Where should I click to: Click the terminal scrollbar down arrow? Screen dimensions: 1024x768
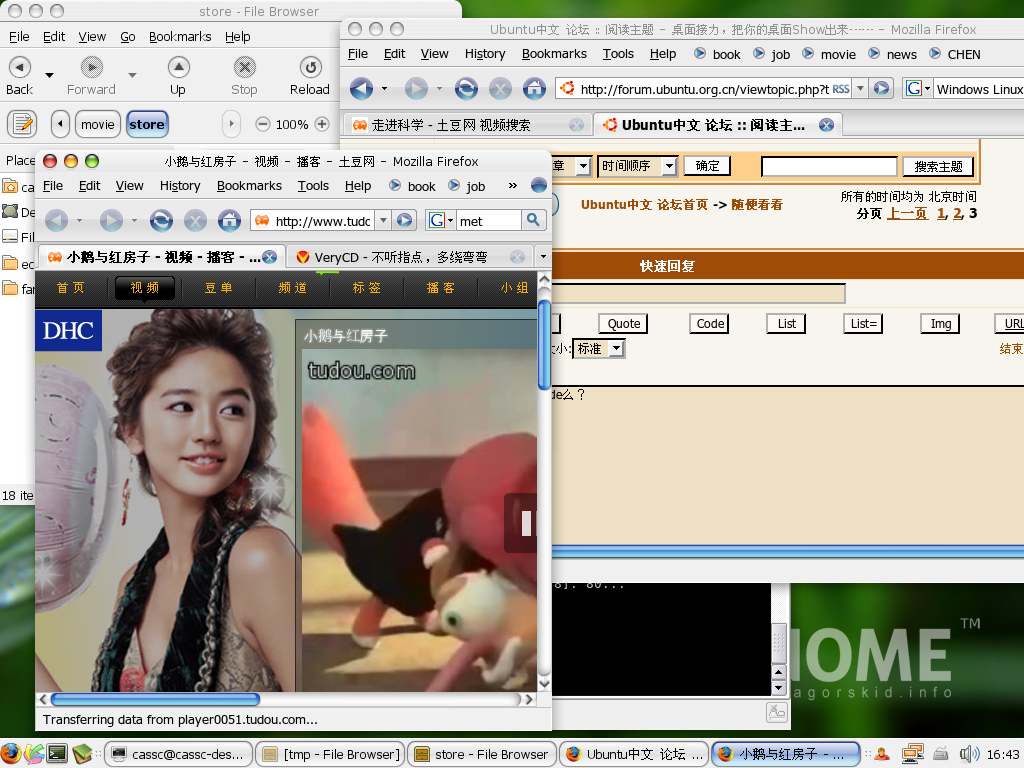point(778,688)
